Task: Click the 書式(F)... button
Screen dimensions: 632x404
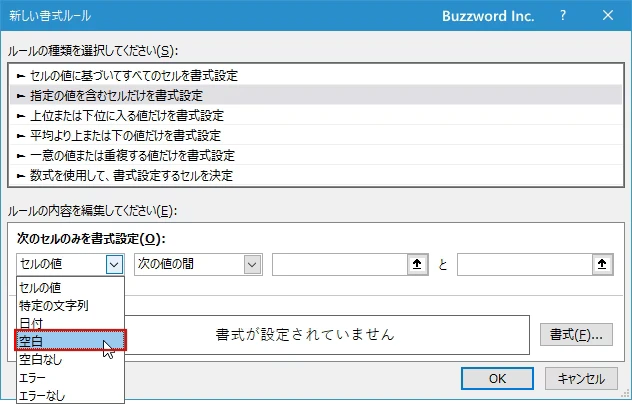Action: [x=576, y=334]
